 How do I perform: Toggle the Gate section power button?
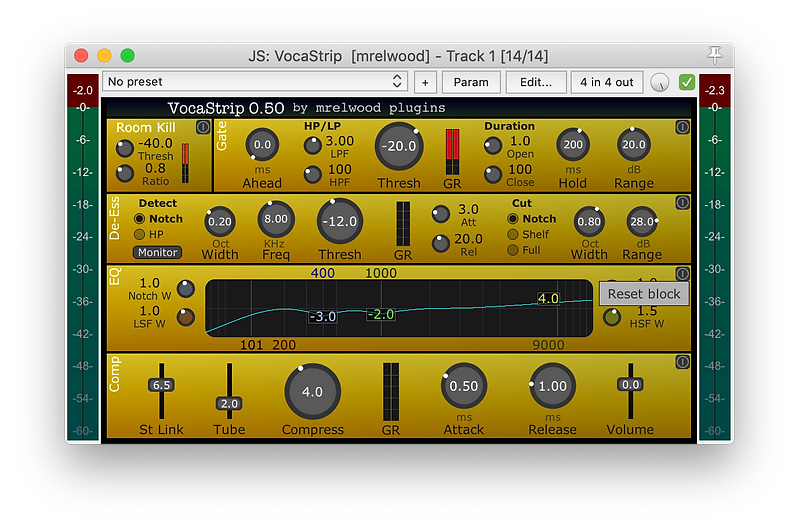[682, 127]
